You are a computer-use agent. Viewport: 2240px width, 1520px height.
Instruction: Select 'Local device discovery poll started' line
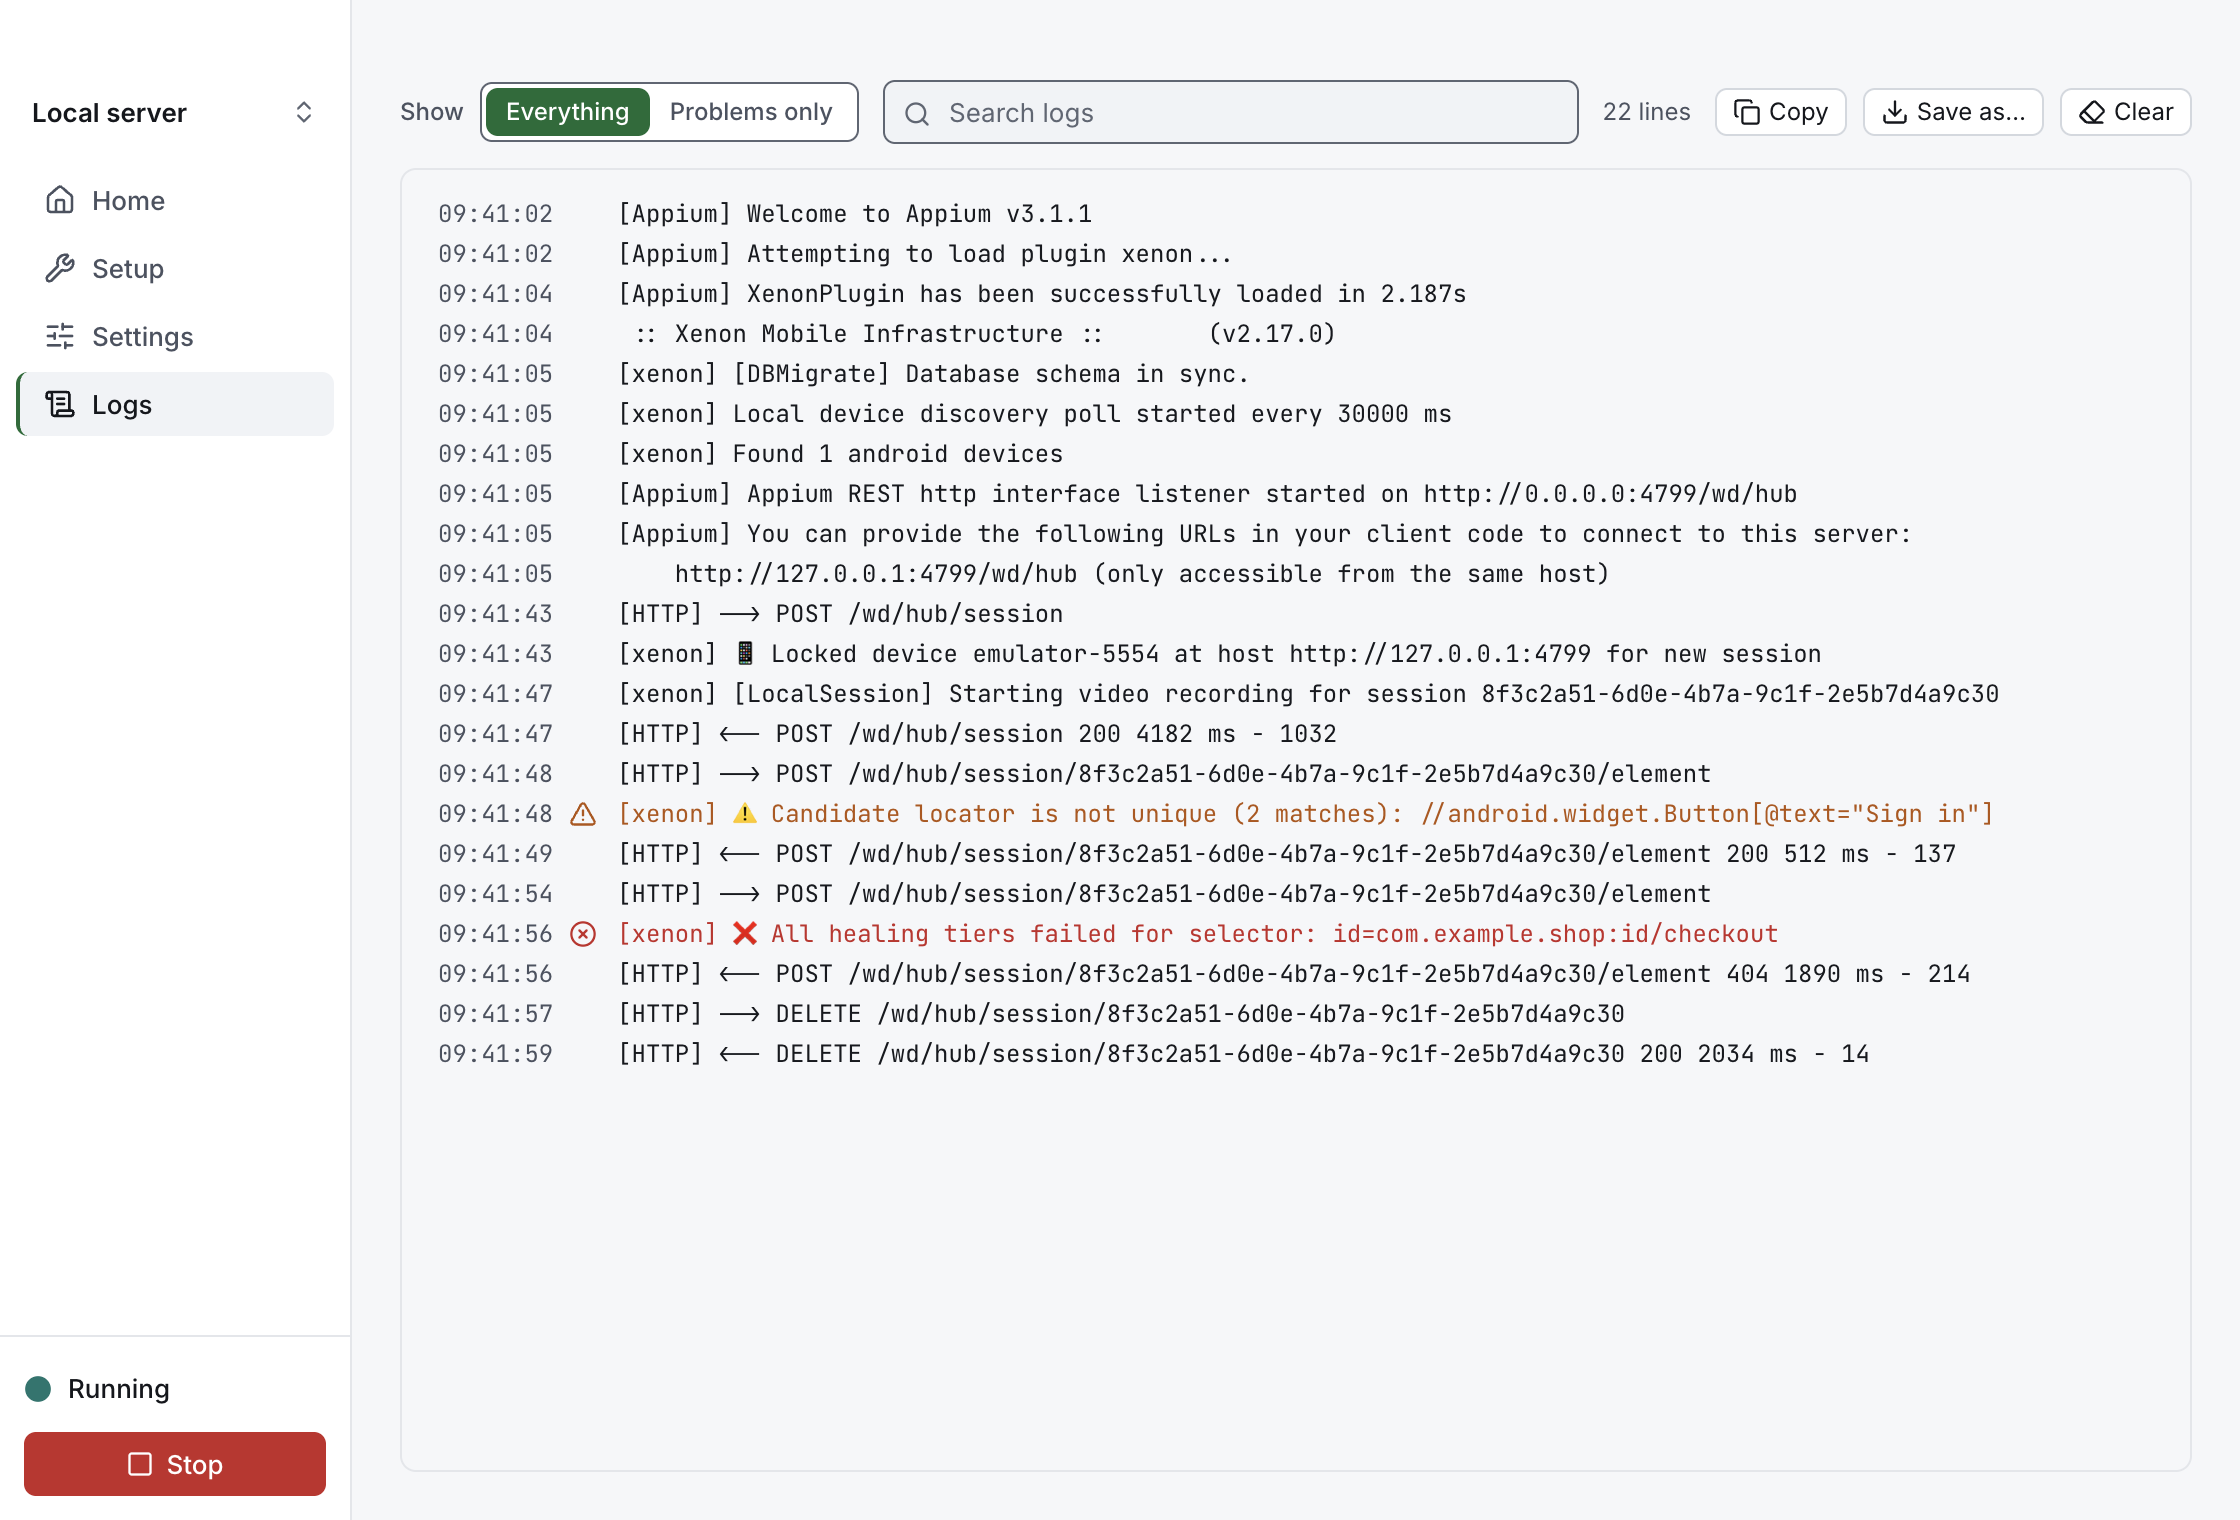(1295, 414)
